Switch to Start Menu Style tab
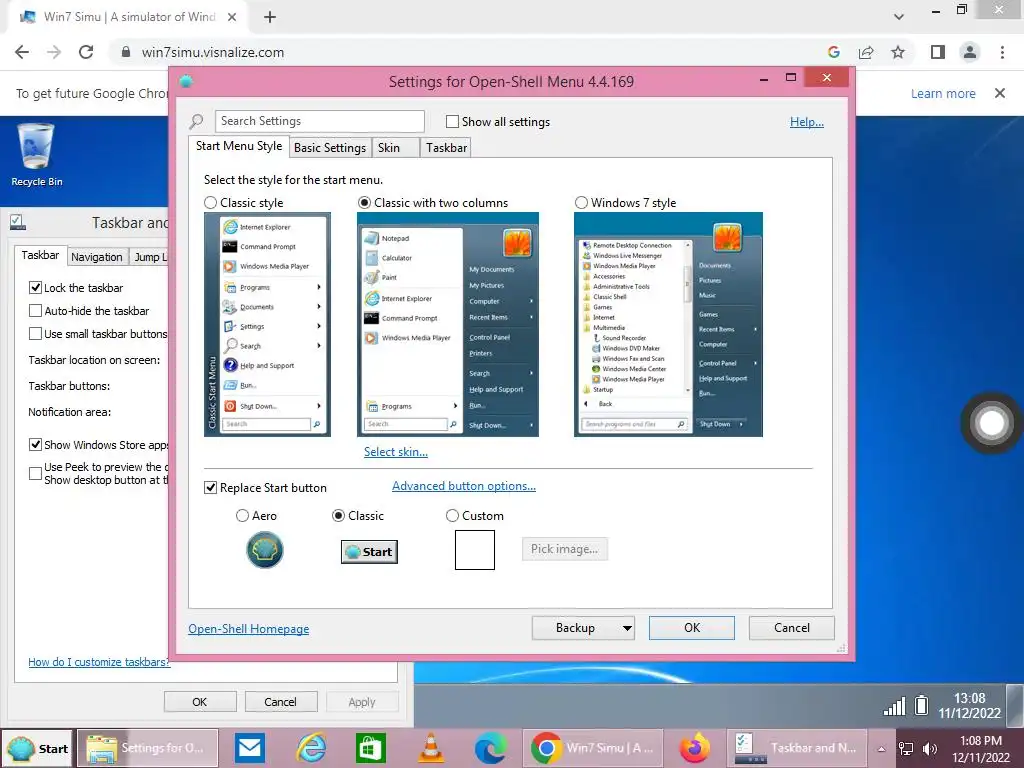The width and height of the screenshot is (1024, 768). click(239, 146)
